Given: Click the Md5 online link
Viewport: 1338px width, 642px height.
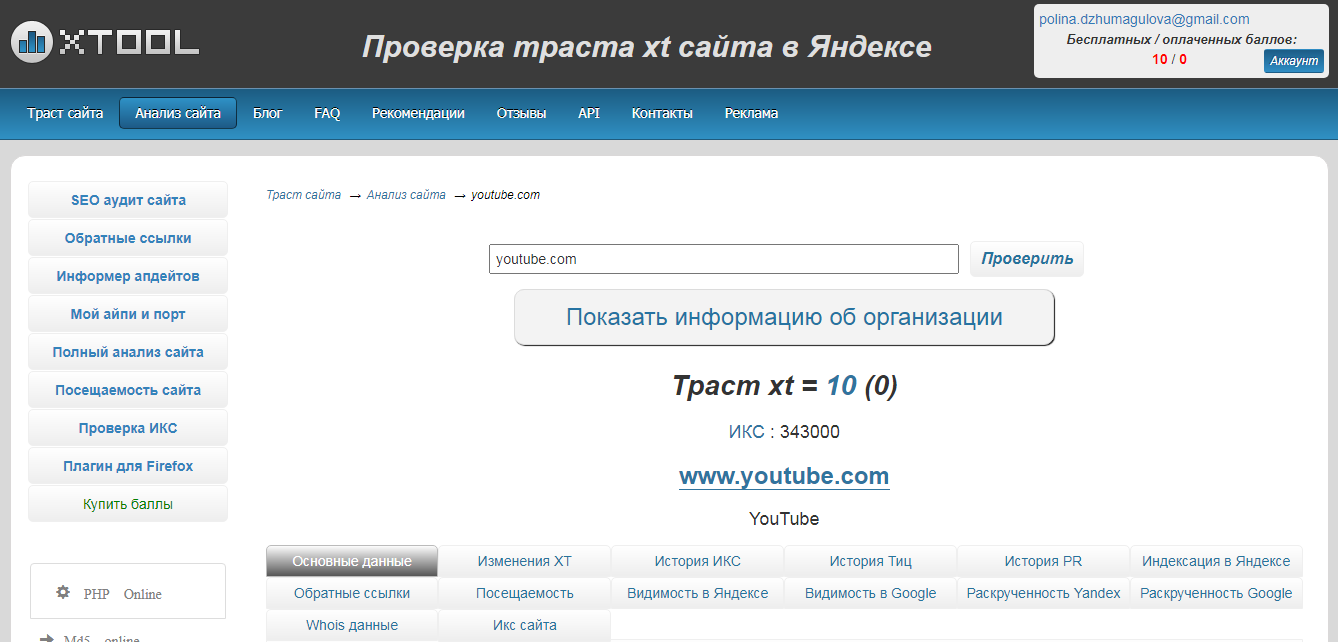Looking at the screenshot, I should (101, 637).
